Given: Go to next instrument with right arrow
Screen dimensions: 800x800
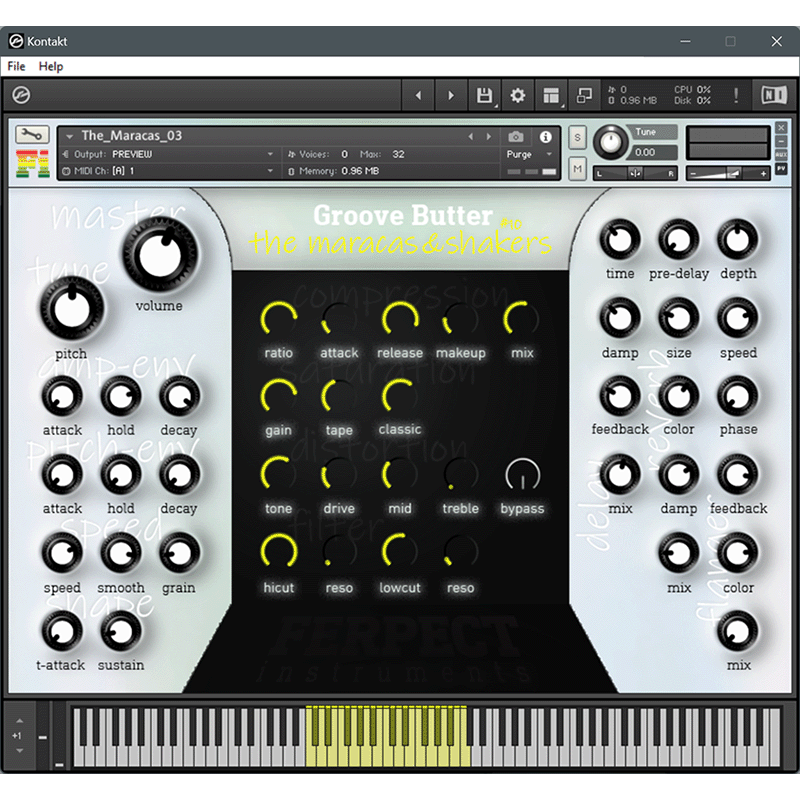Looking at the screenshot, I should 451,95.
